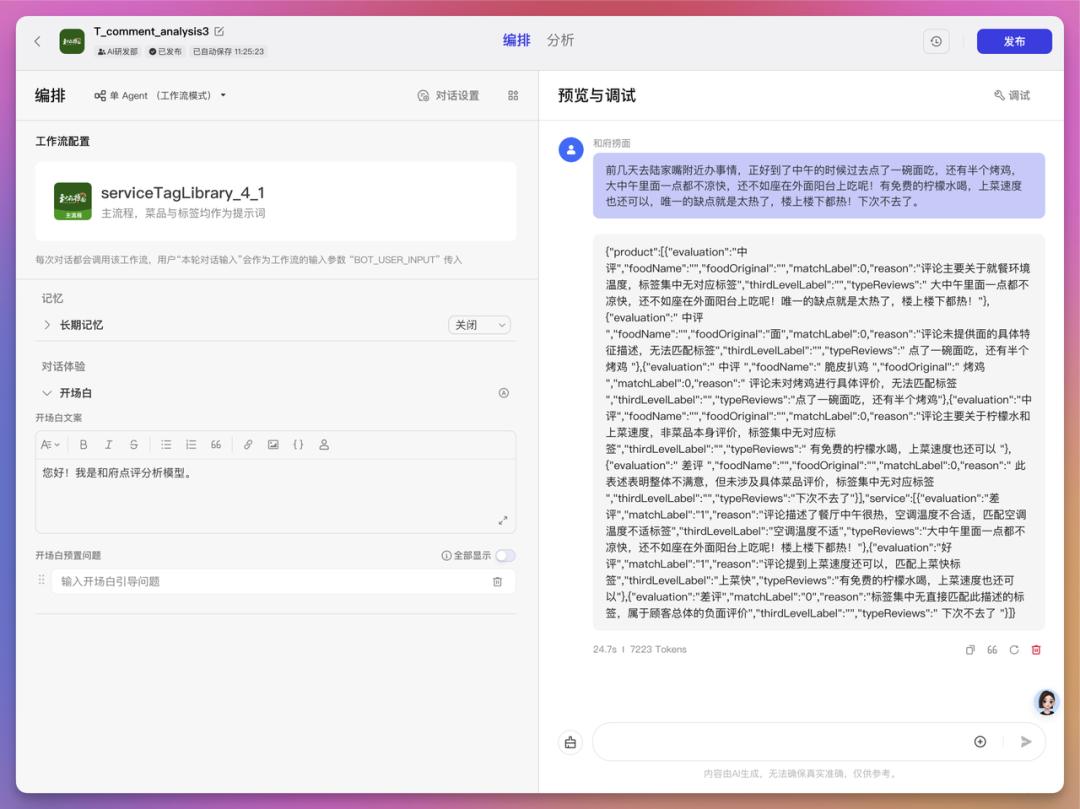
Task: Click the 工作流配置 heading
Action: (63, 141)
